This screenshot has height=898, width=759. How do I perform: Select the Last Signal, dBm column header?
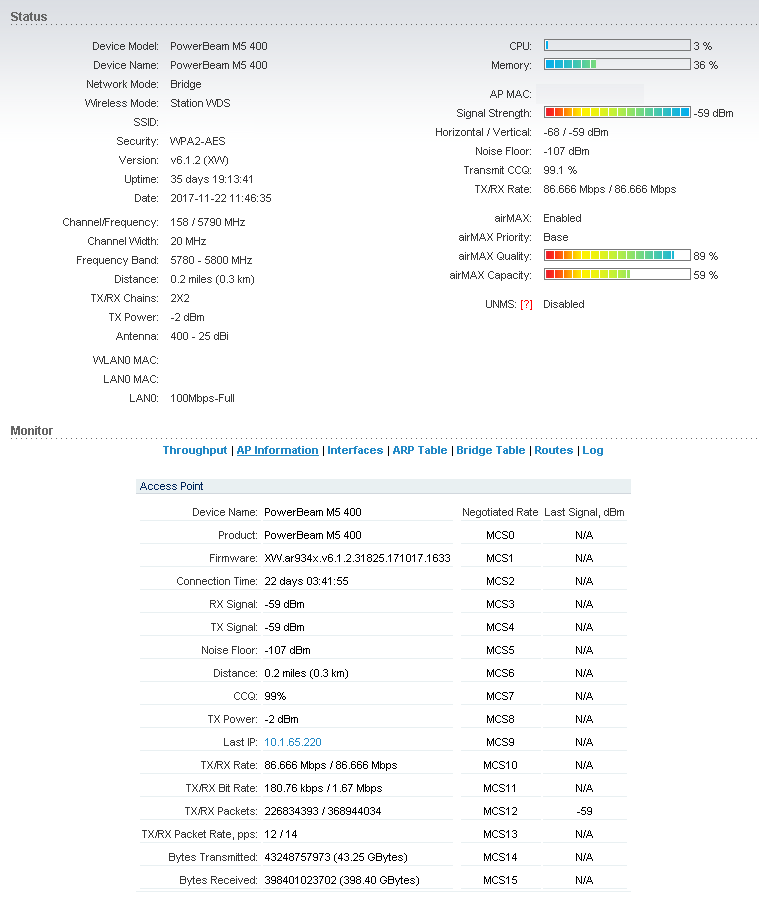[584, 513]
